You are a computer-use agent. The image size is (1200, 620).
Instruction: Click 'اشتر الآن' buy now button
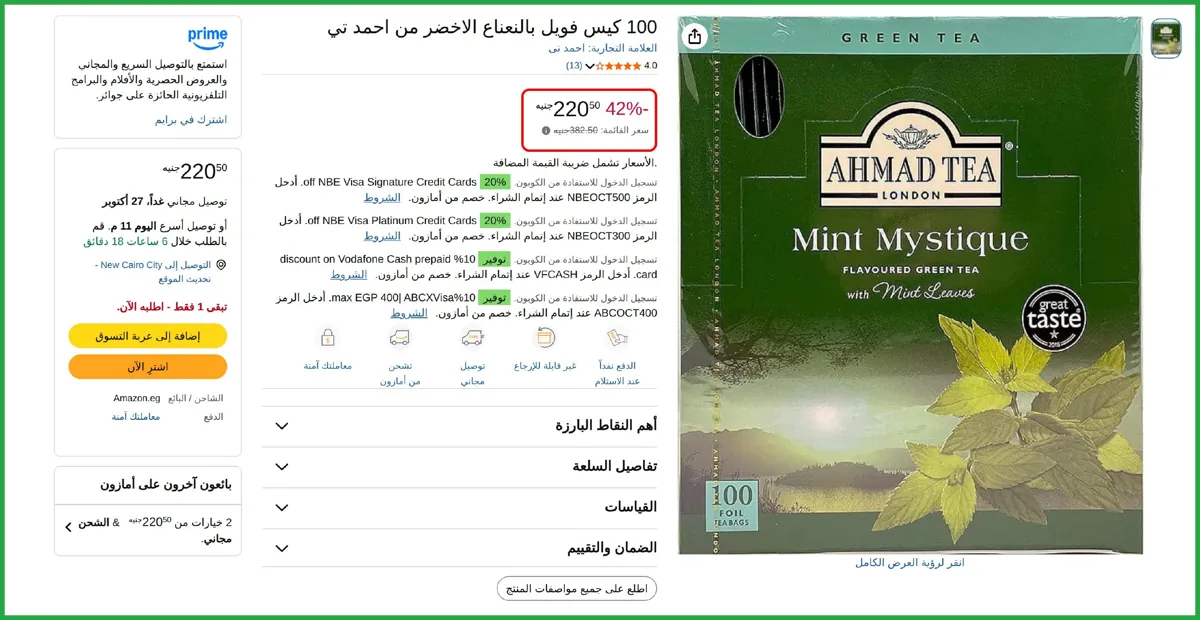(148, 367)
